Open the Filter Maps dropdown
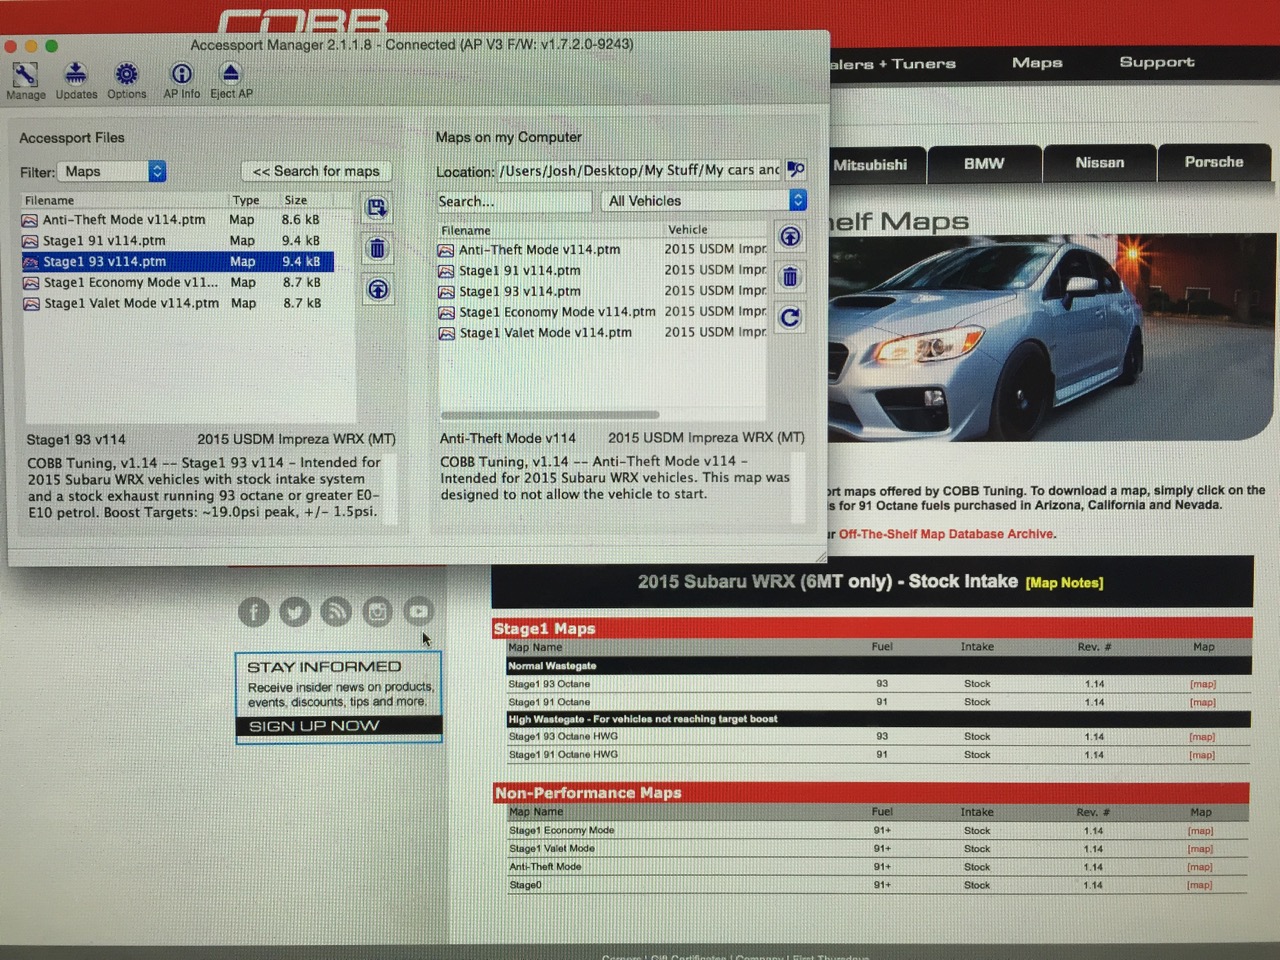Viewport: 1280px width, 960px height. pos(112,172)
